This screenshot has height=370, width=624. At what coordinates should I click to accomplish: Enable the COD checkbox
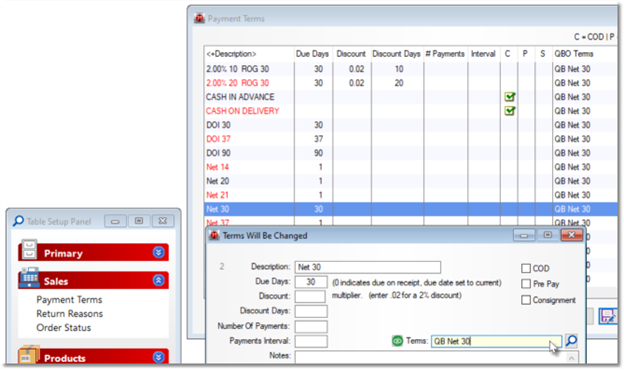(526, 269)
